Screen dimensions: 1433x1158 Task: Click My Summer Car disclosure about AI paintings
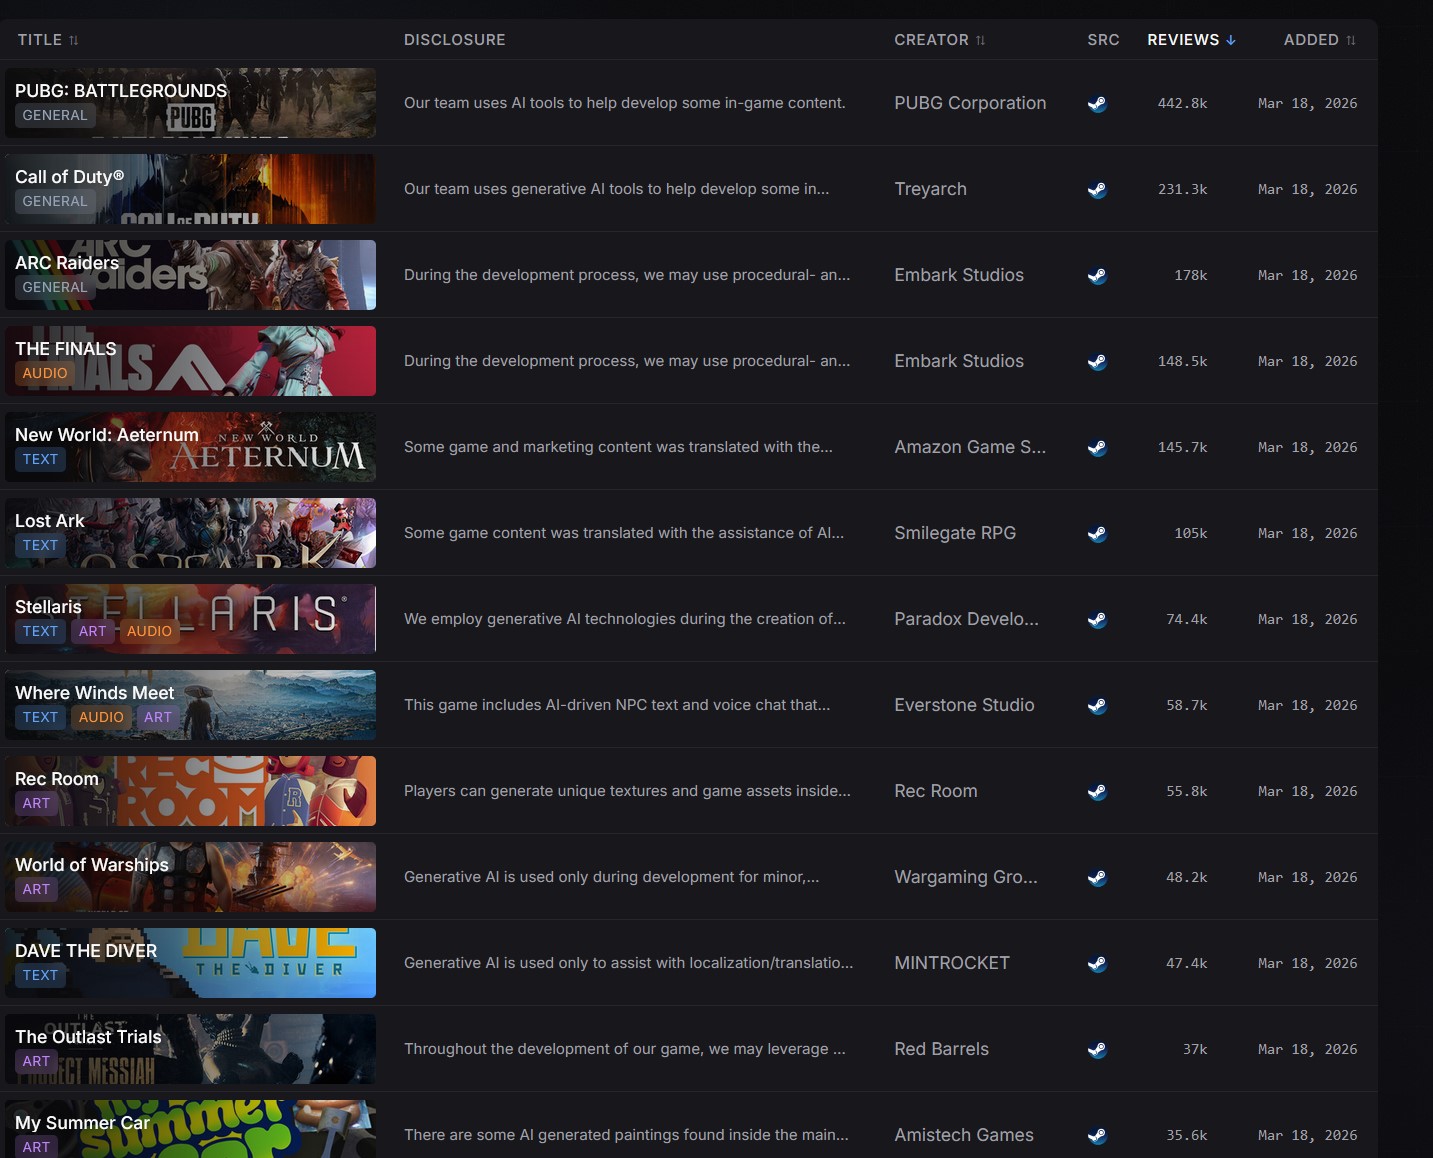[x=626, y=1135]
